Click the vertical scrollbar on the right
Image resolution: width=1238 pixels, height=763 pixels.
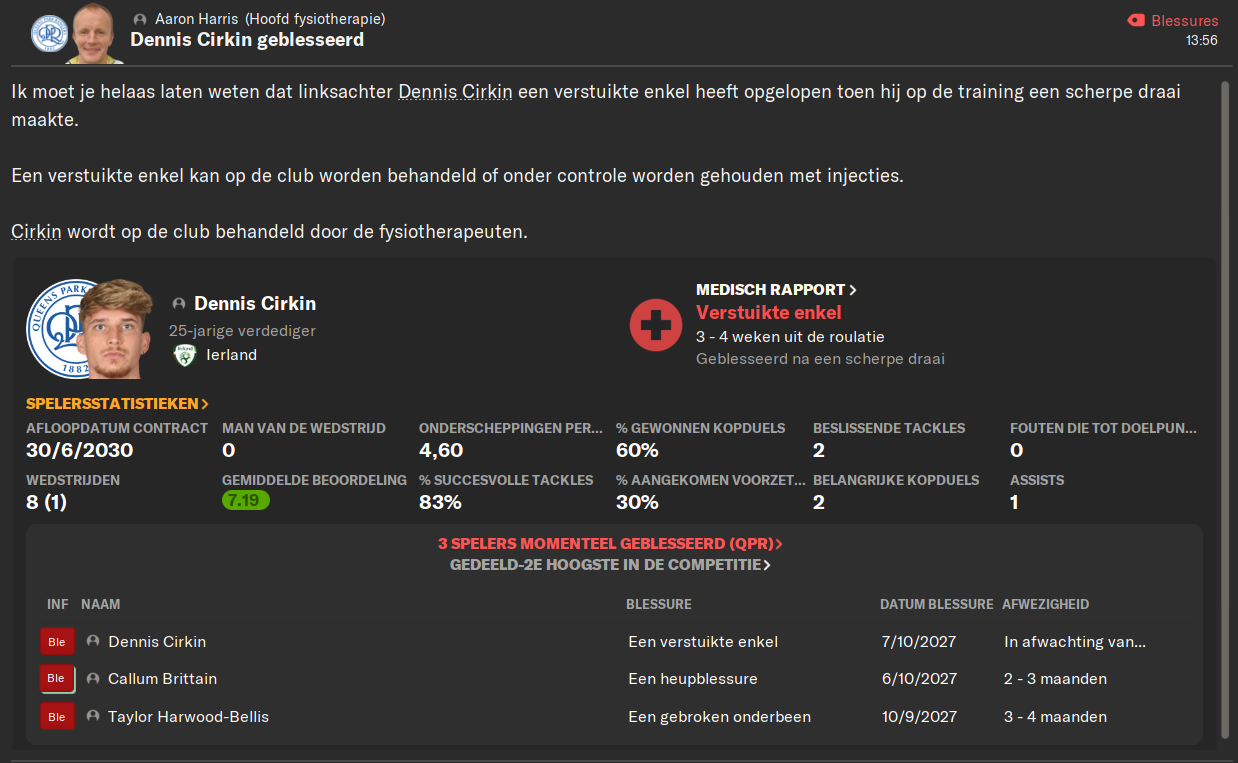[x=1226, y=410]
